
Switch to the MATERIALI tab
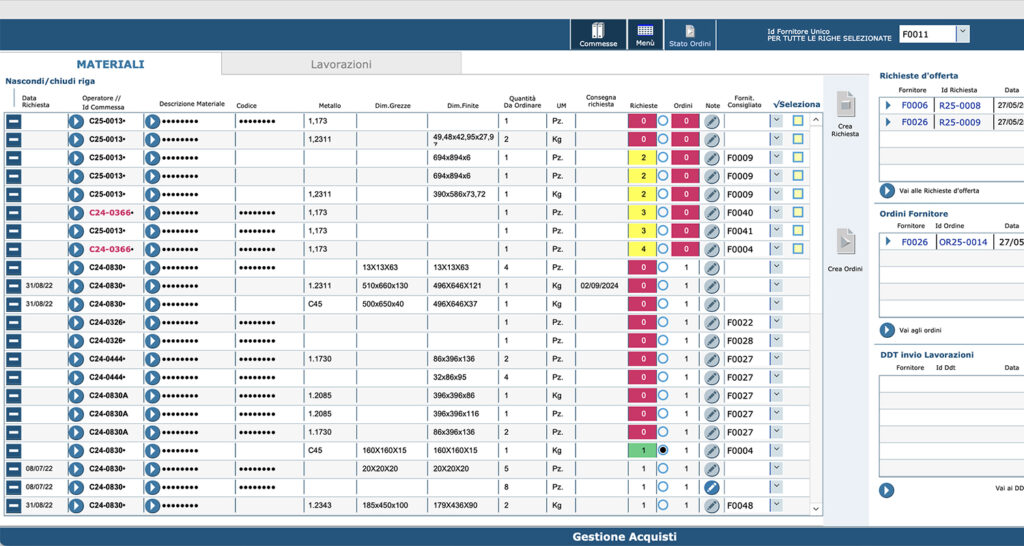[x=110, y=64]
